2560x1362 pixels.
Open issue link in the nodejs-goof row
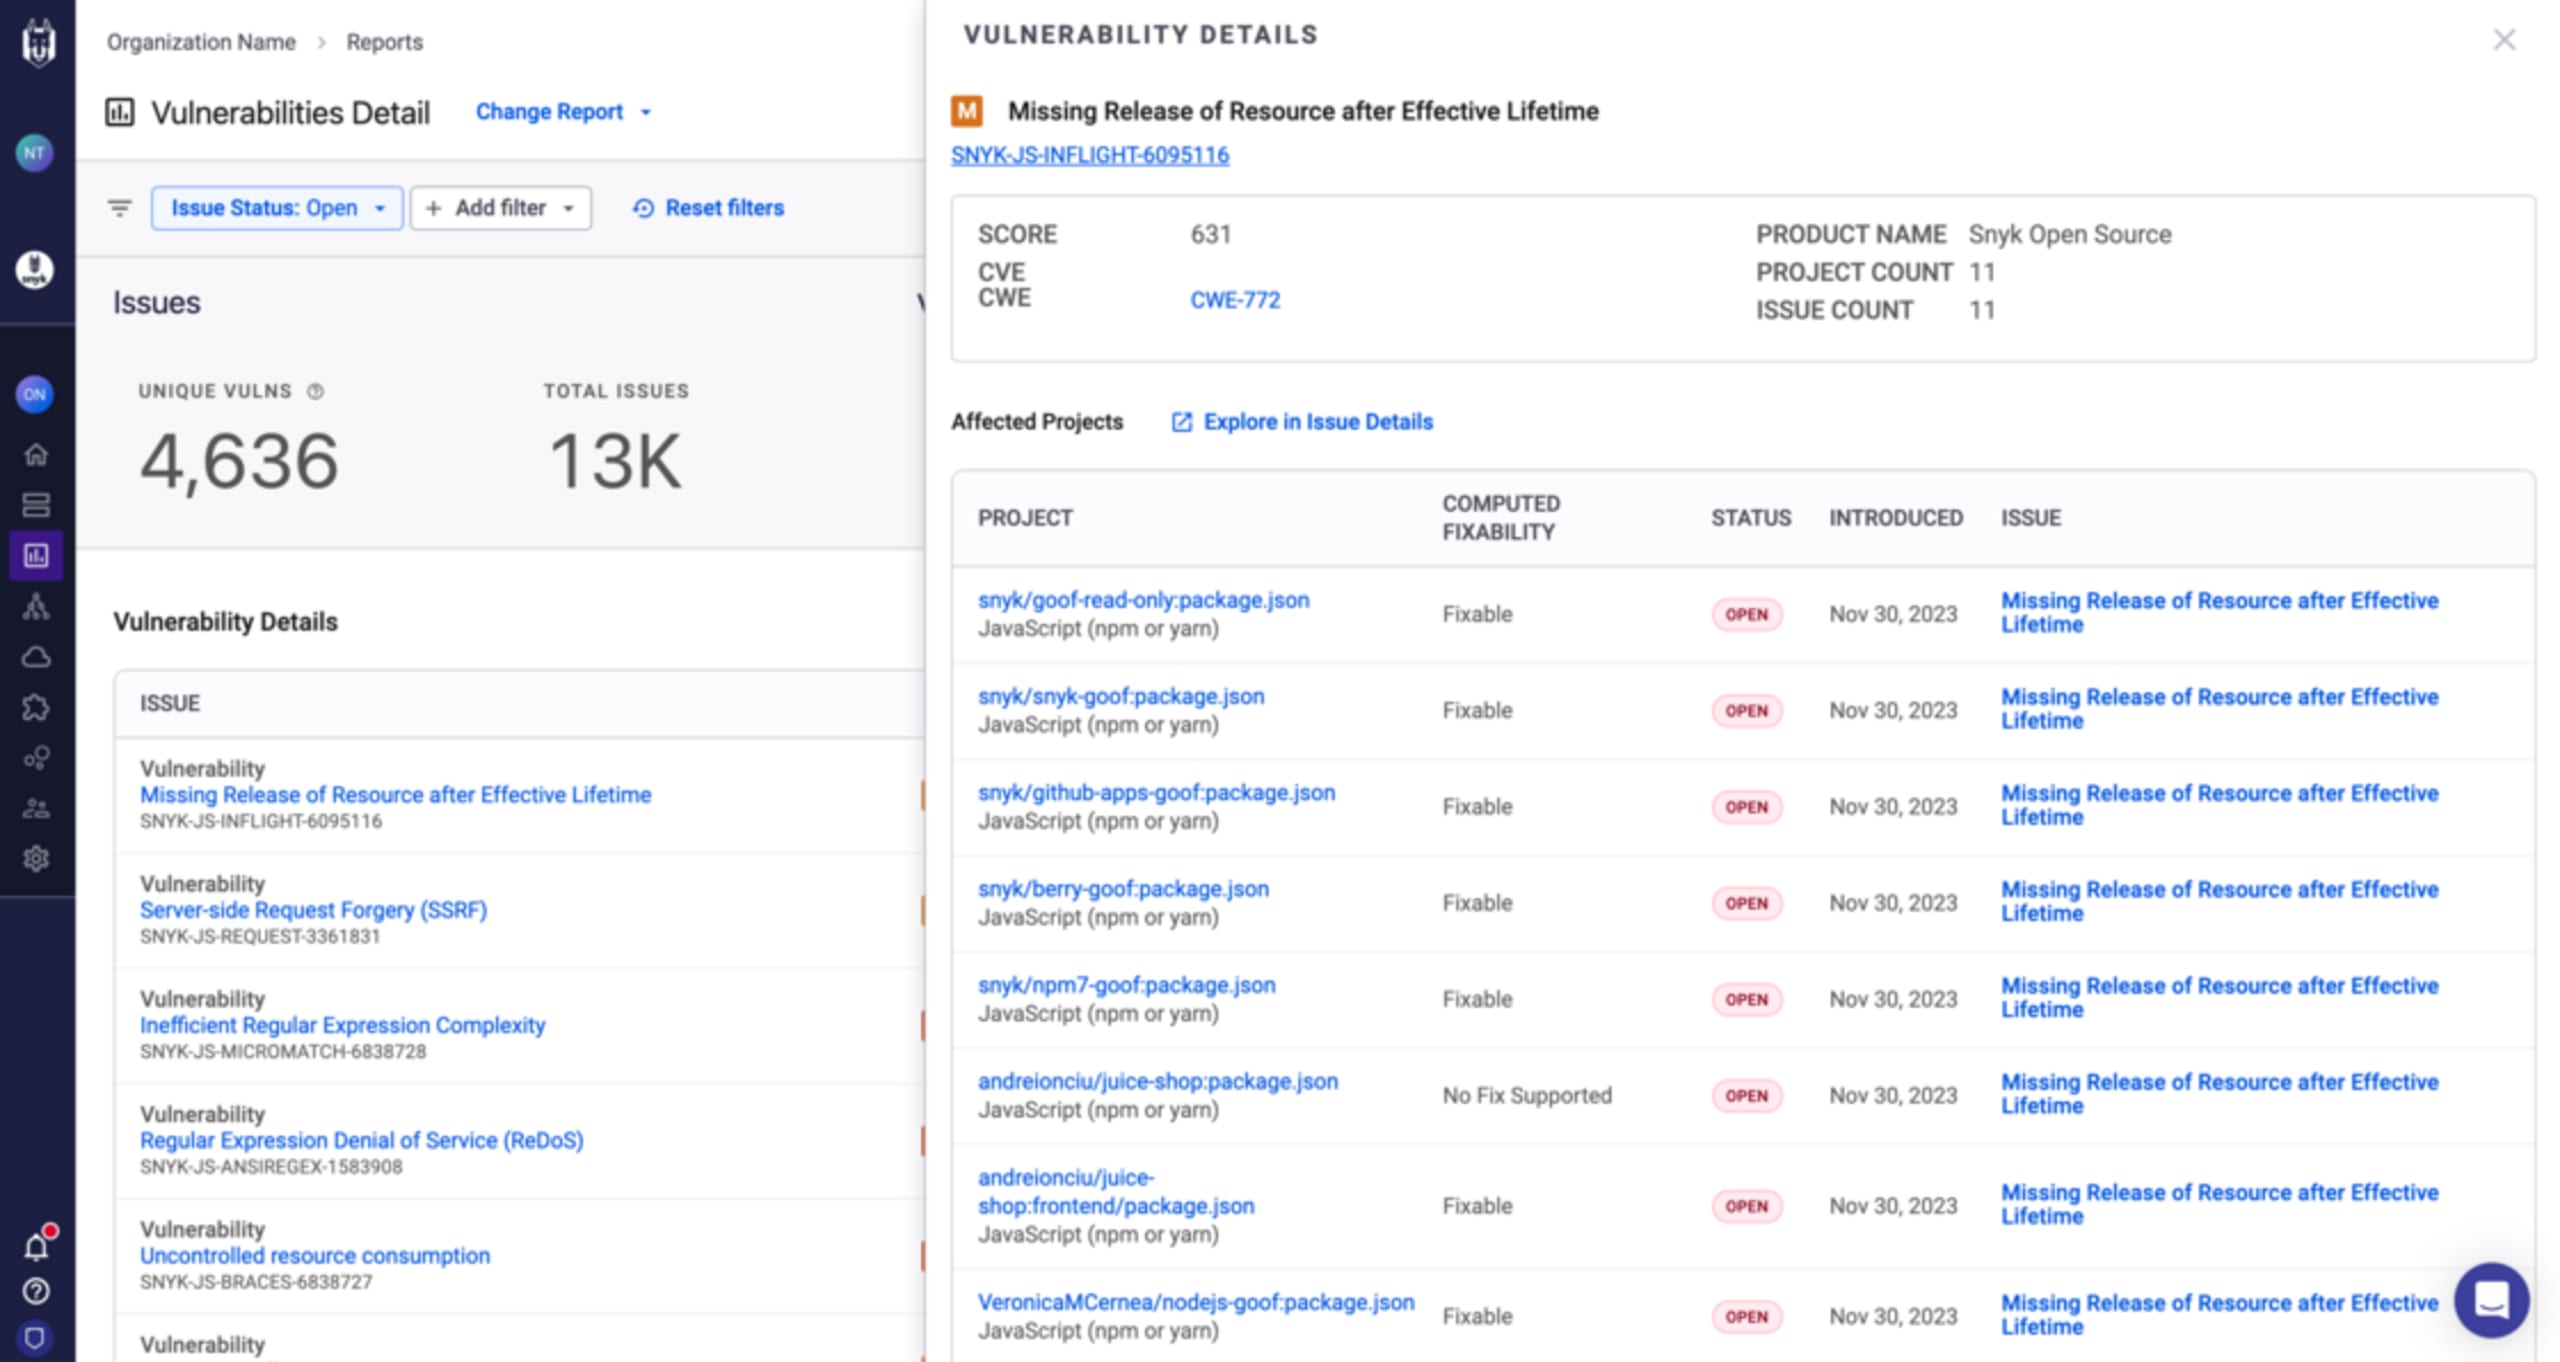[x=2219, y=1315]
